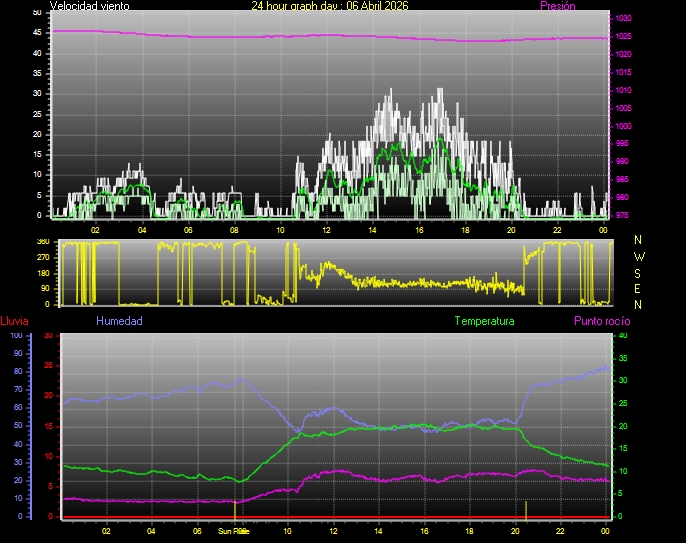This screenshot has width=686, height=543.
Task: Select the red Lluvia legend label
Action: click(14, 321)
